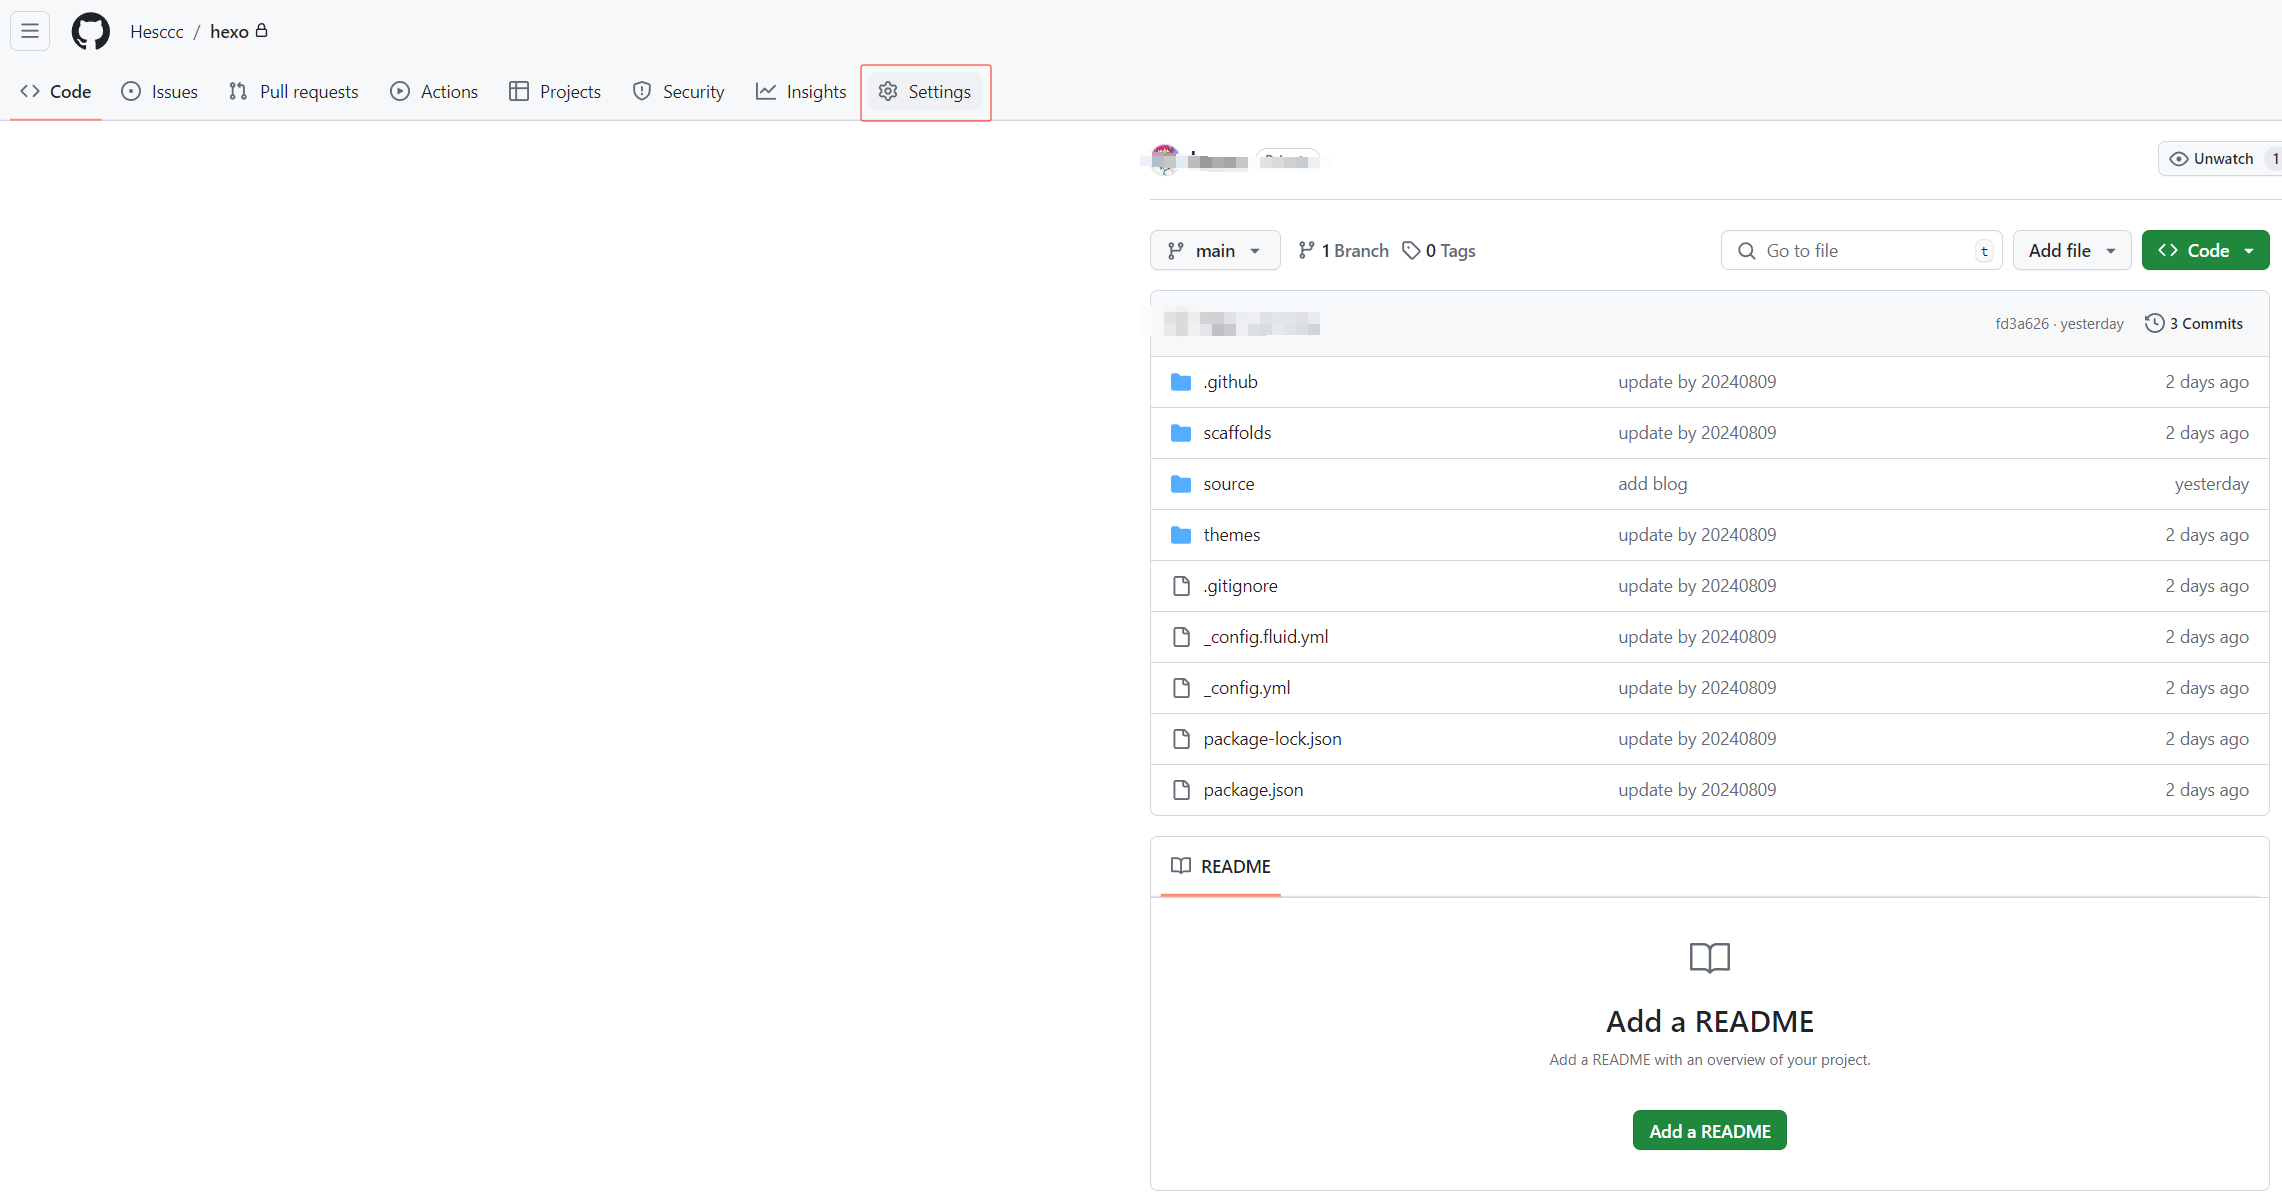Click the tag icon for 0 Tags
2282x1201 pixels.
(x=1411, y=250)
